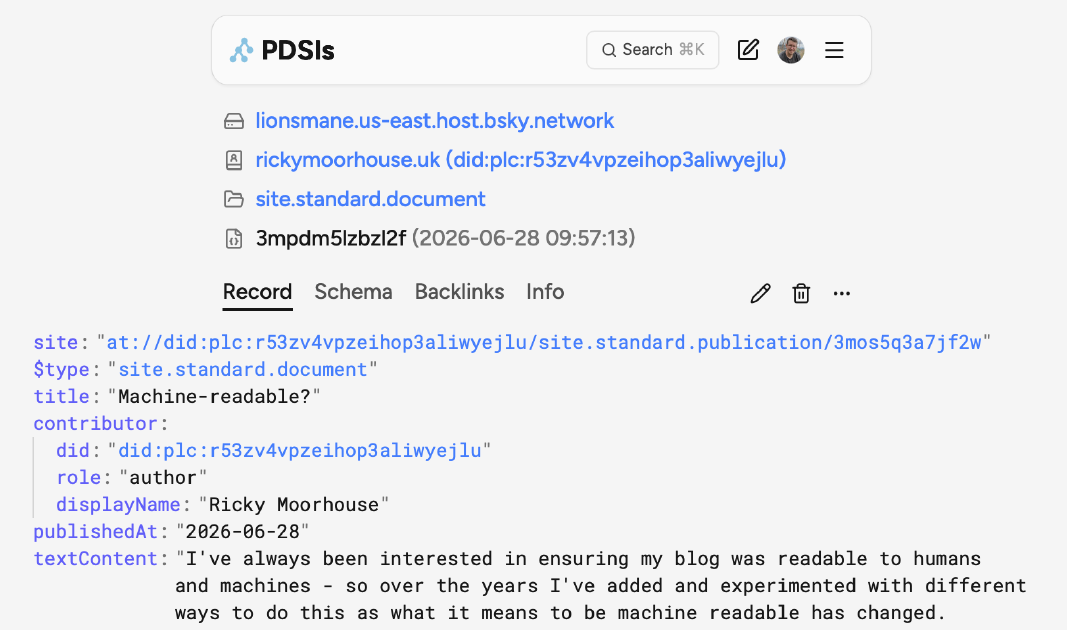
Task: Click the PDSls logo icon
Action: click(x=241, y=50)
